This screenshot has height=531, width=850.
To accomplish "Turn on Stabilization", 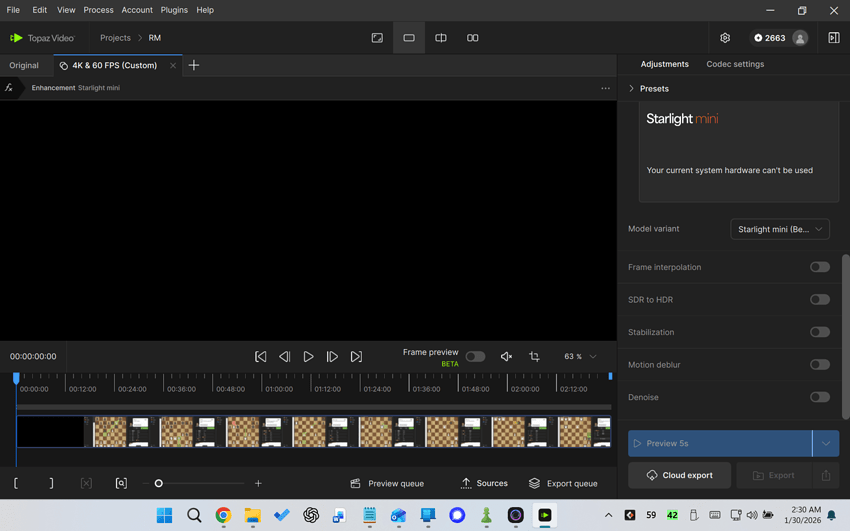I will (x=820, y=332).
